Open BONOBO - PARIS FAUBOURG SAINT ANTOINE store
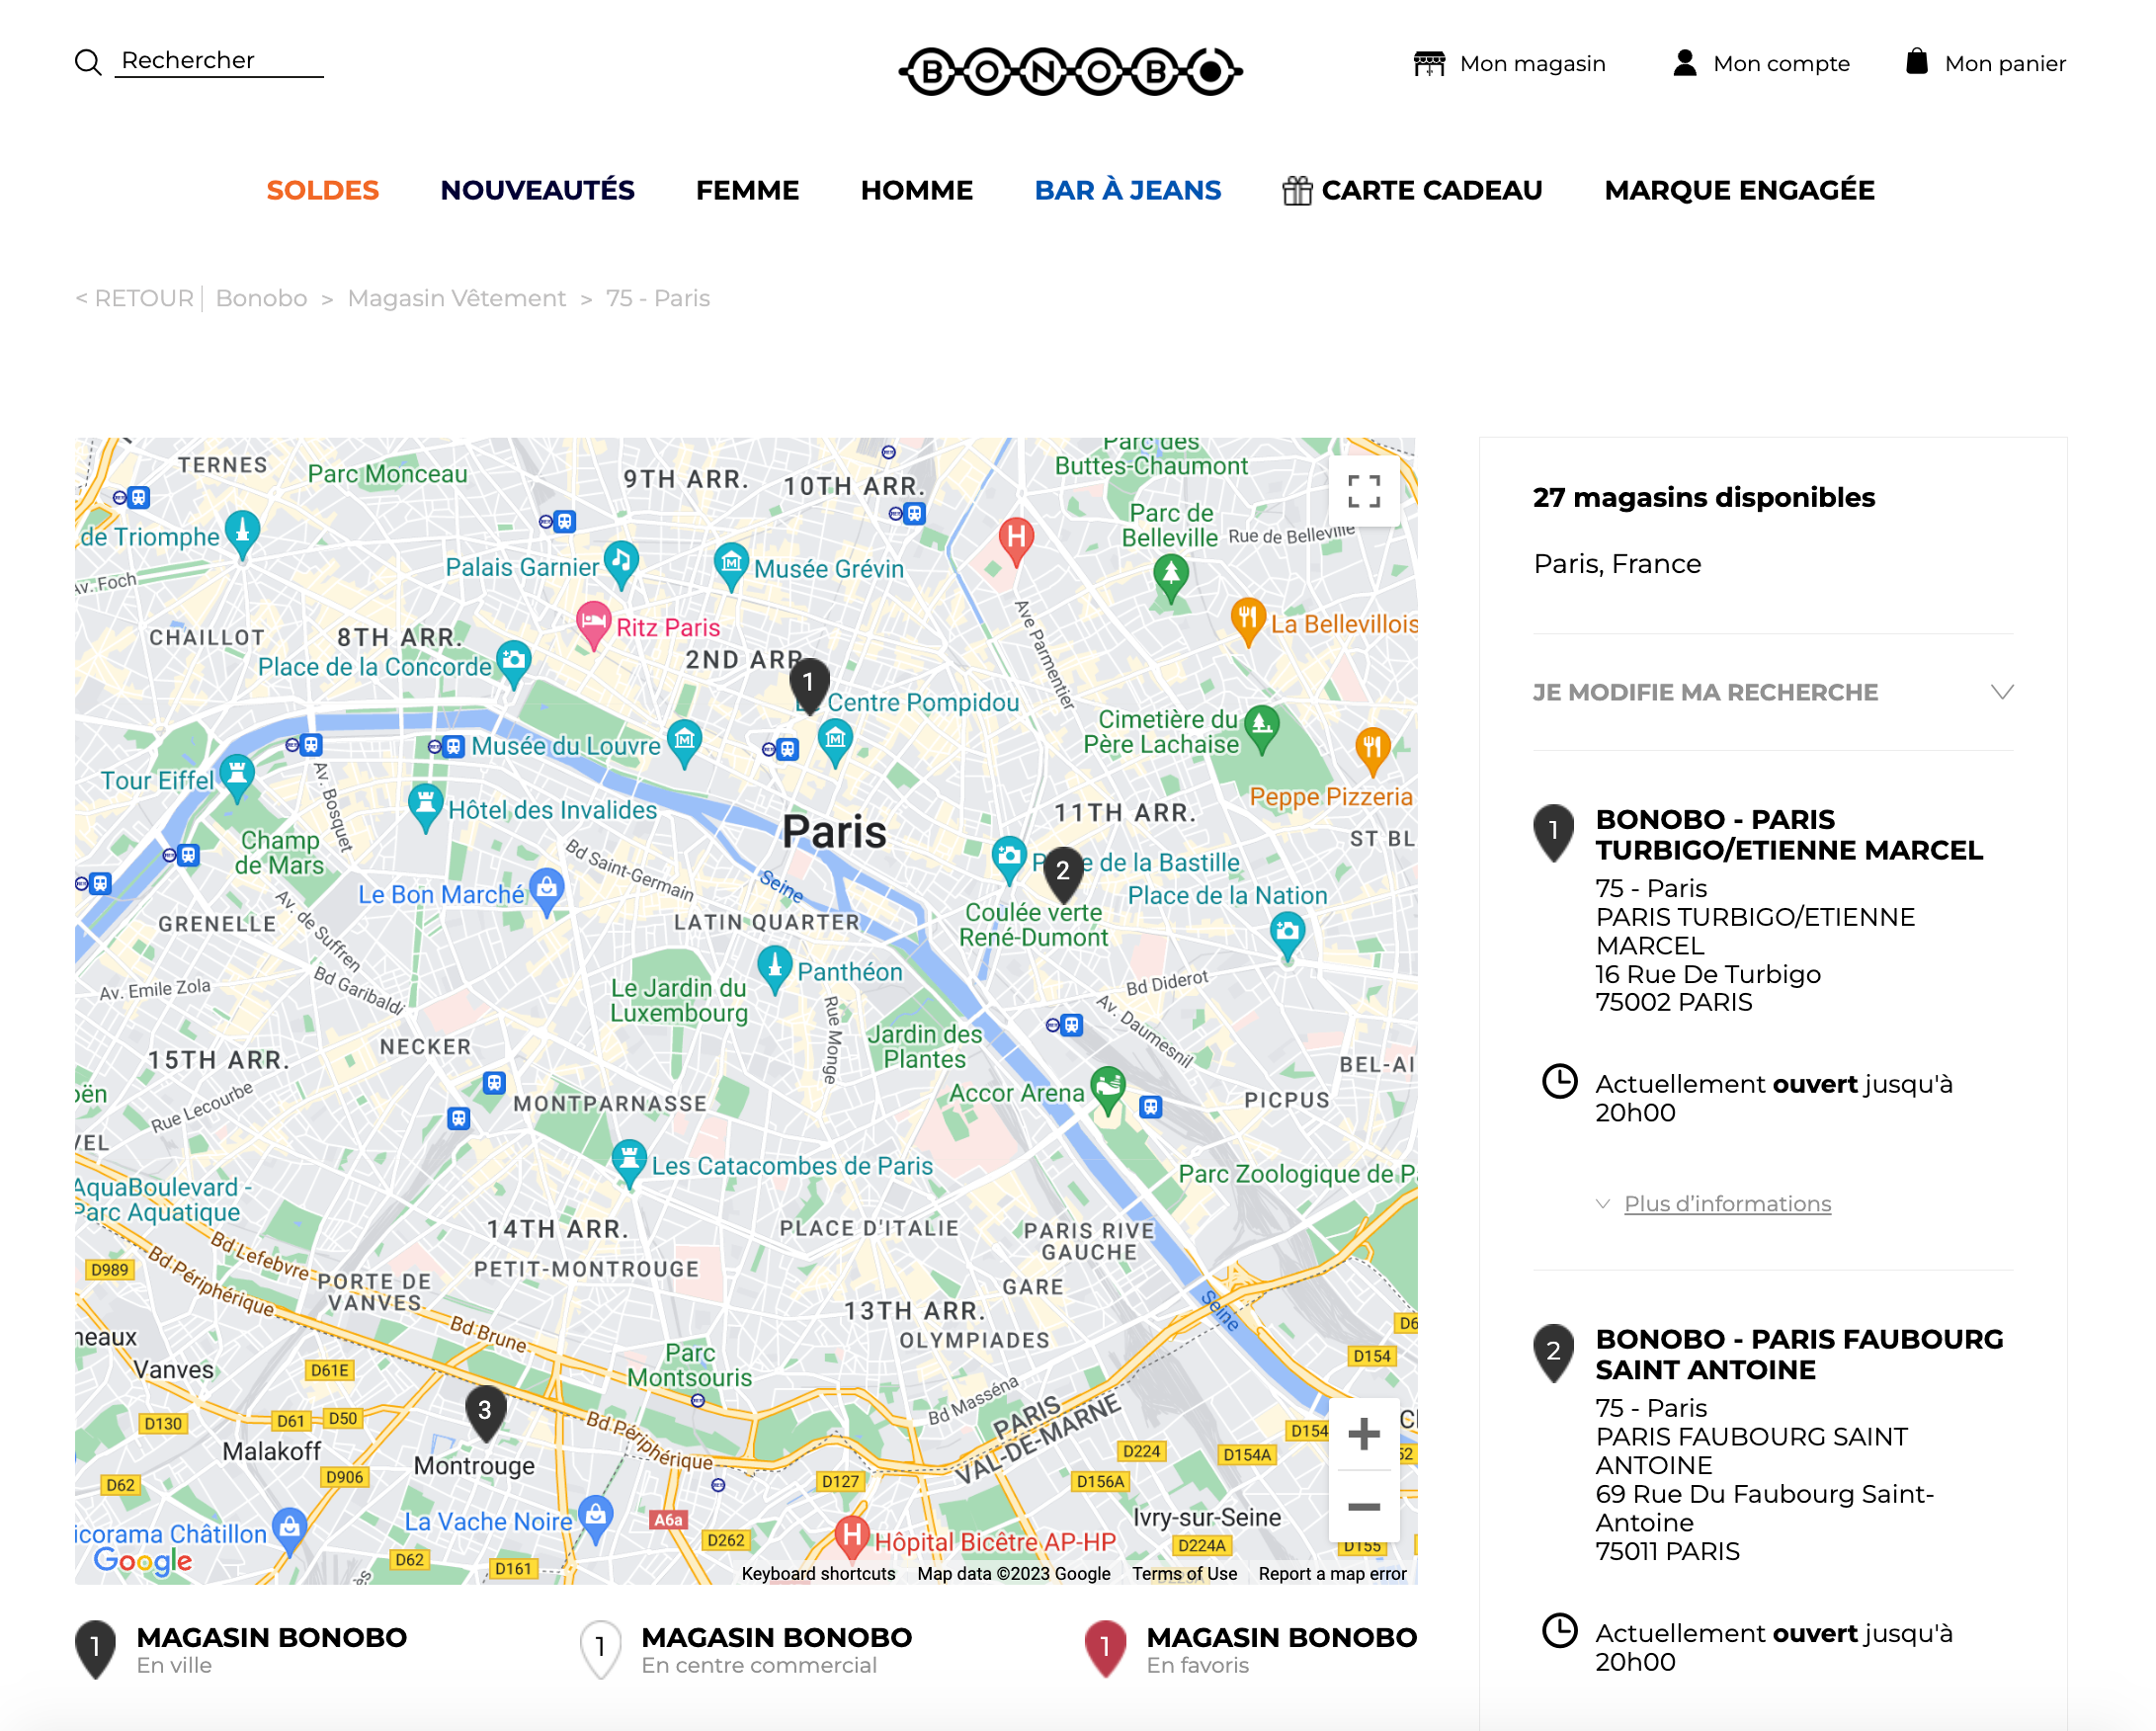Image resolution: width=2156 pixels, height=1731 pixels. click(x=1799, y=1354)
